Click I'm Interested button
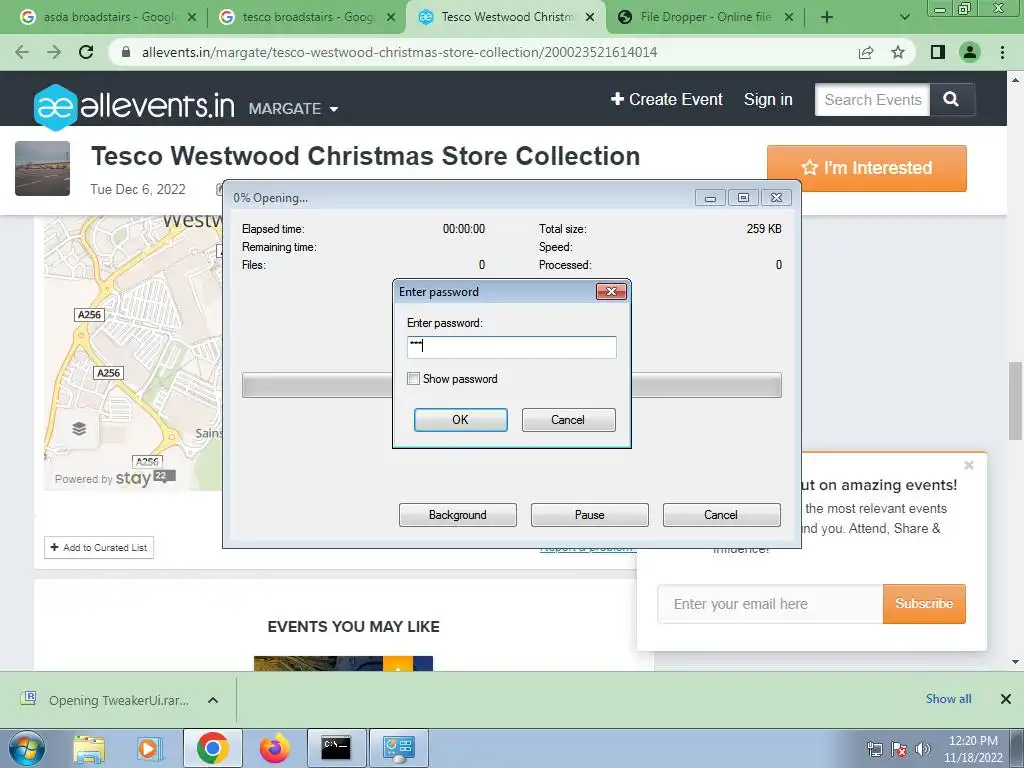The height and width of the screenshot is (768, 1024). point(867,168)
